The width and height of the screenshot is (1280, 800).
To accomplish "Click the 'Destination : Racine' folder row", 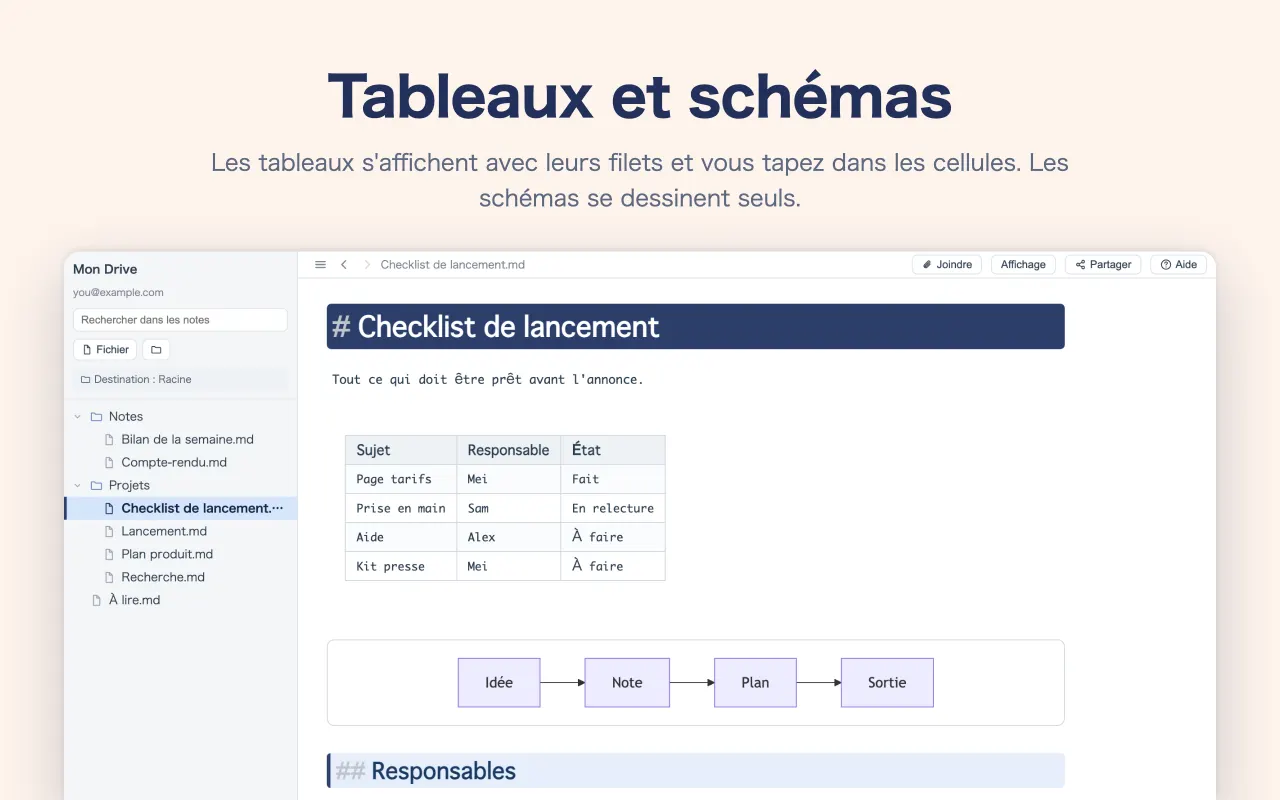I will pyautogui.click(x=180, y=379).
